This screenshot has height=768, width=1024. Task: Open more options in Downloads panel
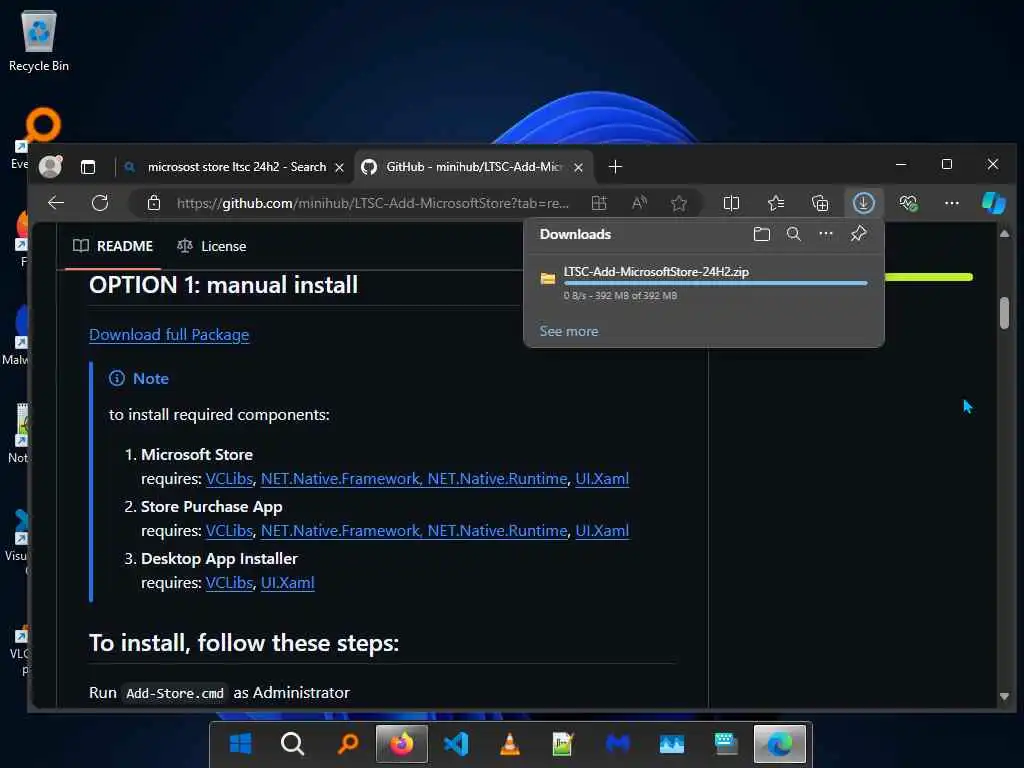(826, 234)
